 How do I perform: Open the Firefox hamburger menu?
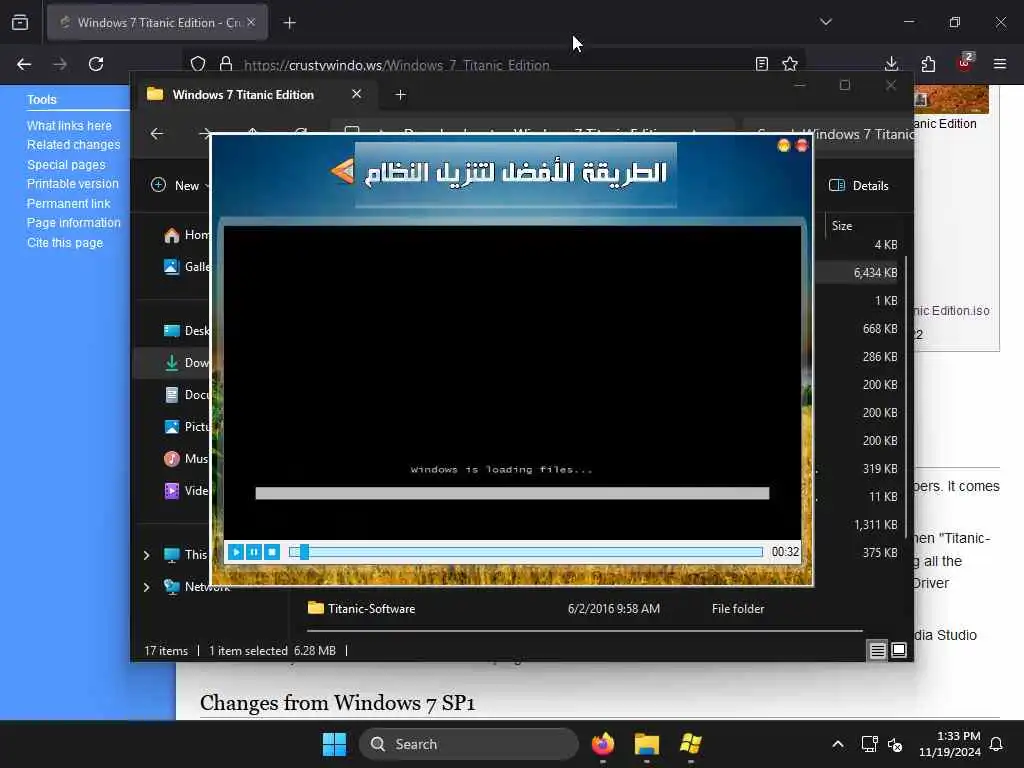tap(1000, 64)
